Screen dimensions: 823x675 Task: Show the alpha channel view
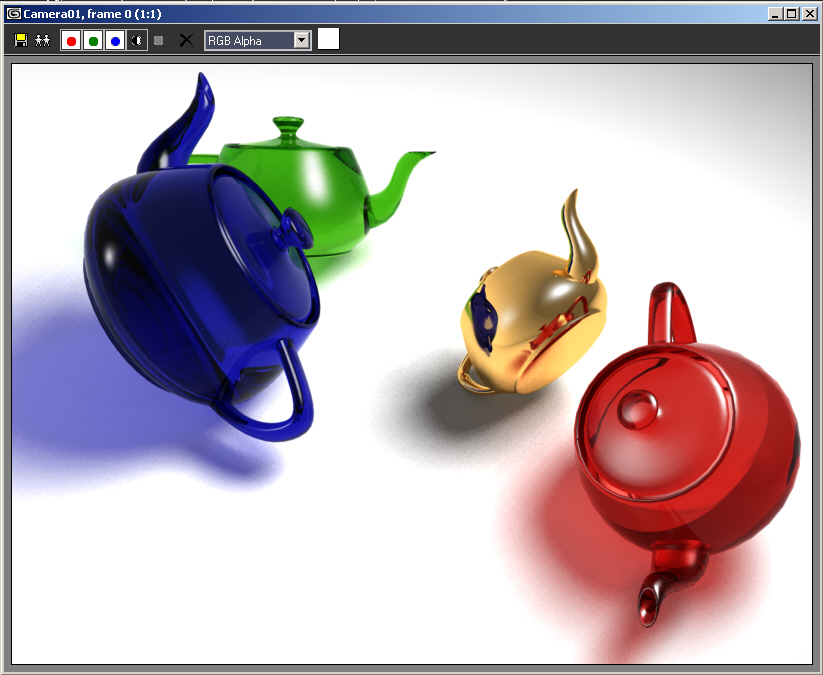click(x=137, y=40)
